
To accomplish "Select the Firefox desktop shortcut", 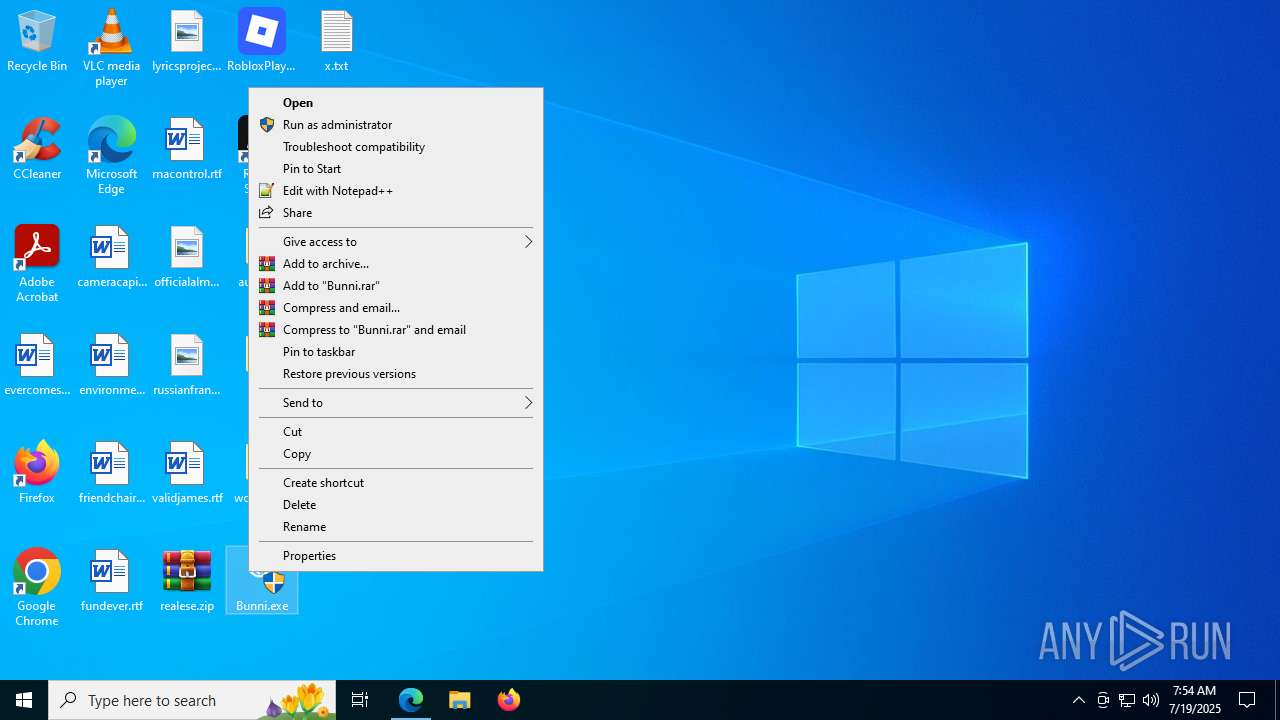I will tap(37, 474).
